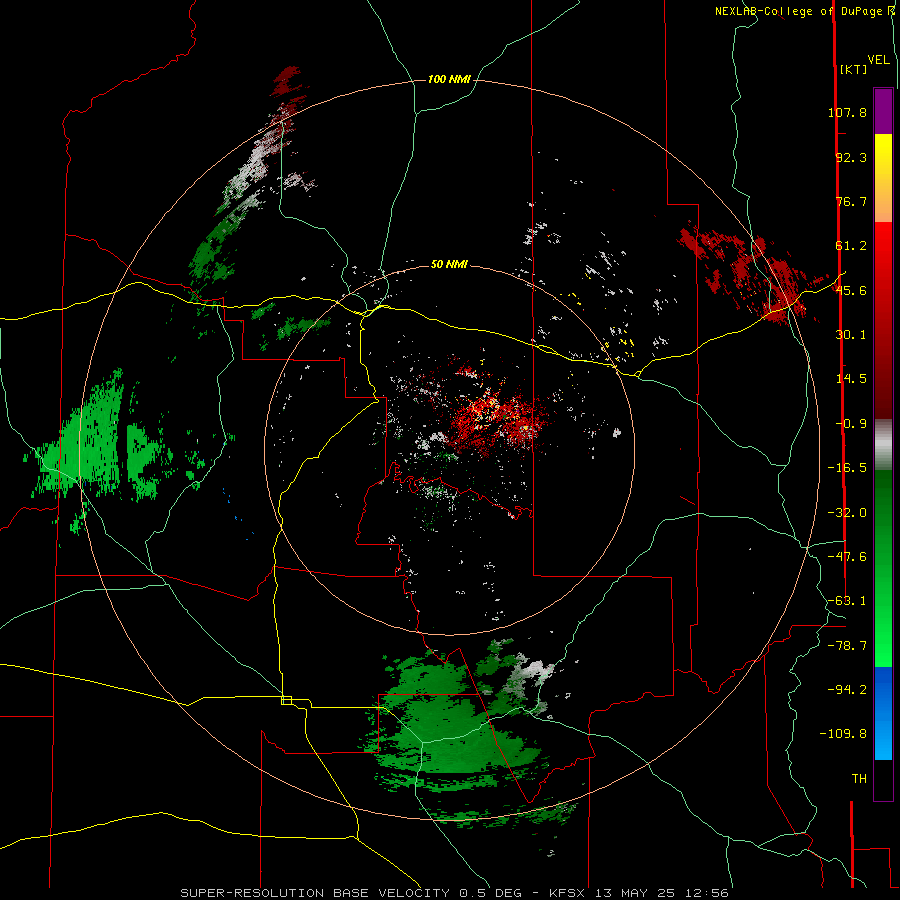
Task: Click the '76.7' scale value
Action: point(851,201)
